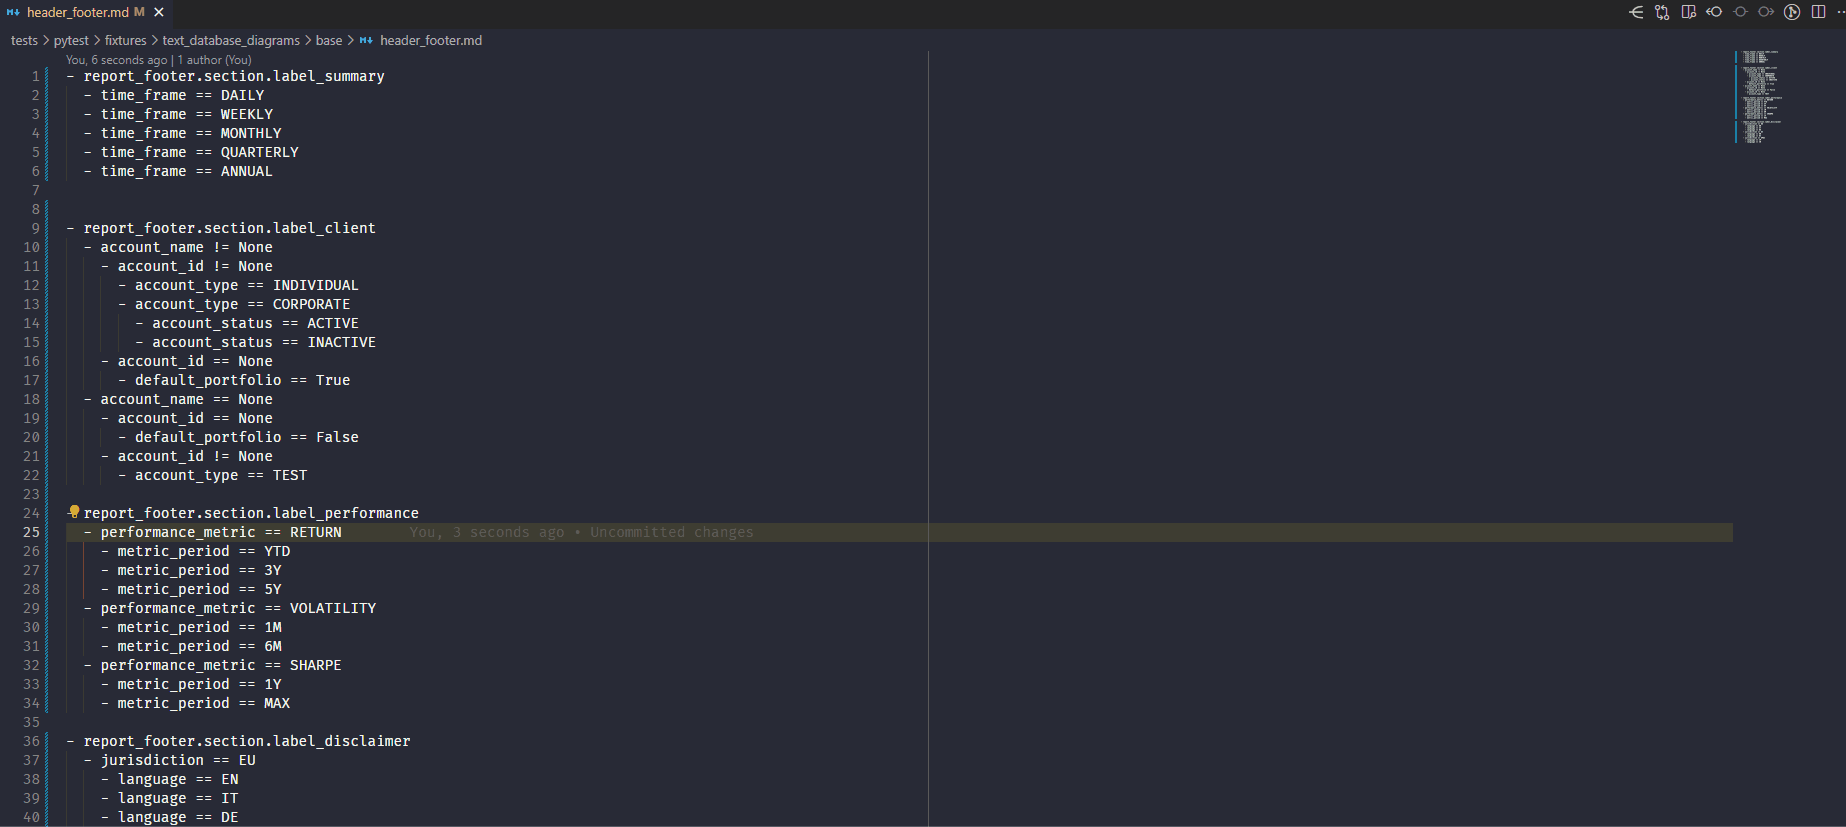Split the editor to the right
Viewport: 1846px width, 827px height.
(1818, 12)
